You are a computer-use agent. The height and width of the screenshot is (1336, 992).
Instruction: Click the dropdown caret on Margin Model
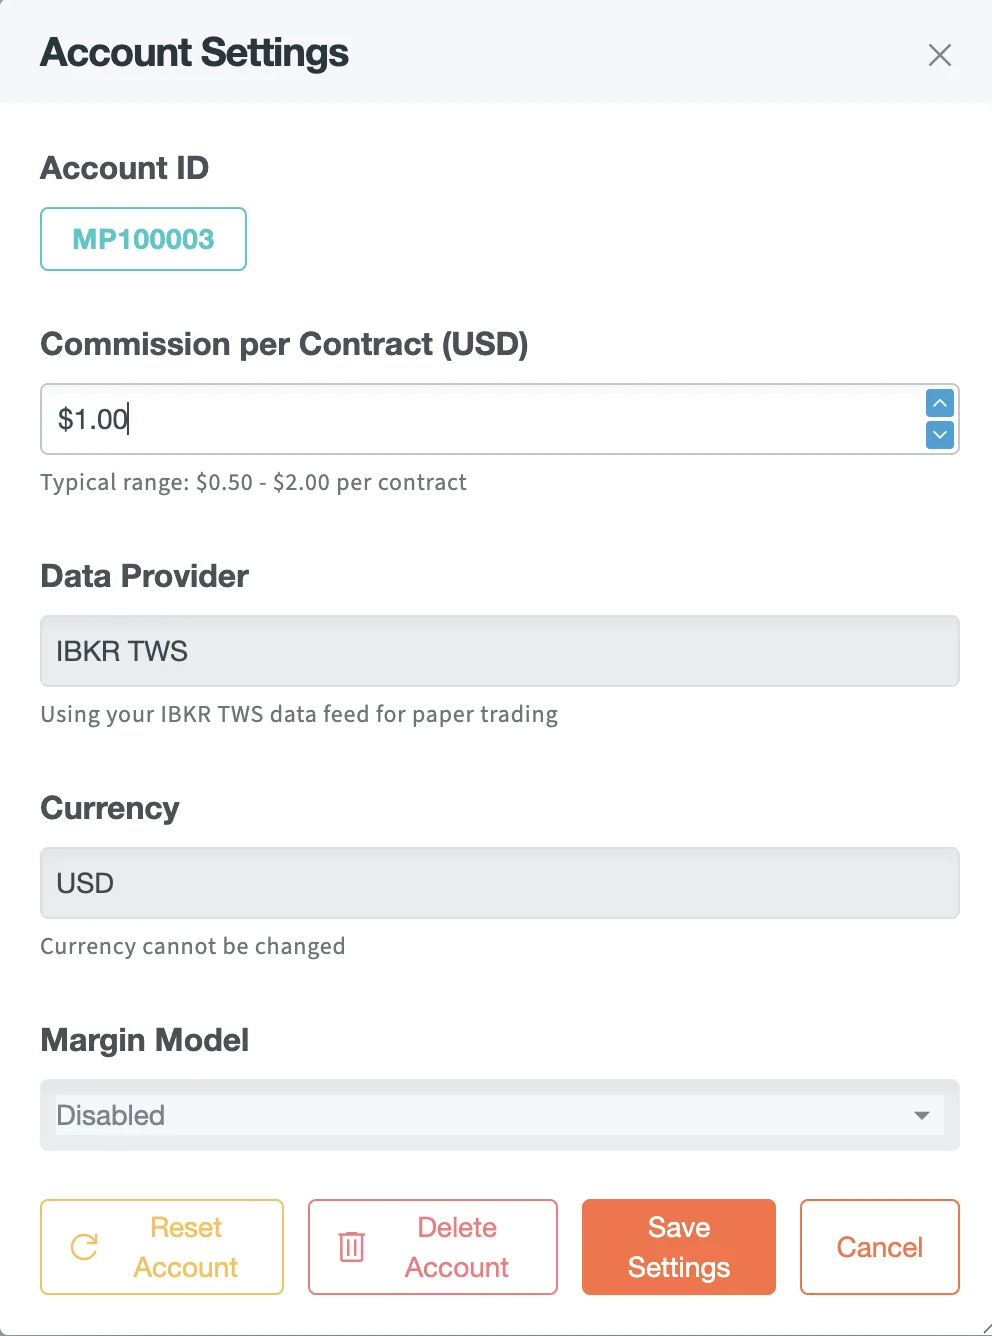(922, 1114)
